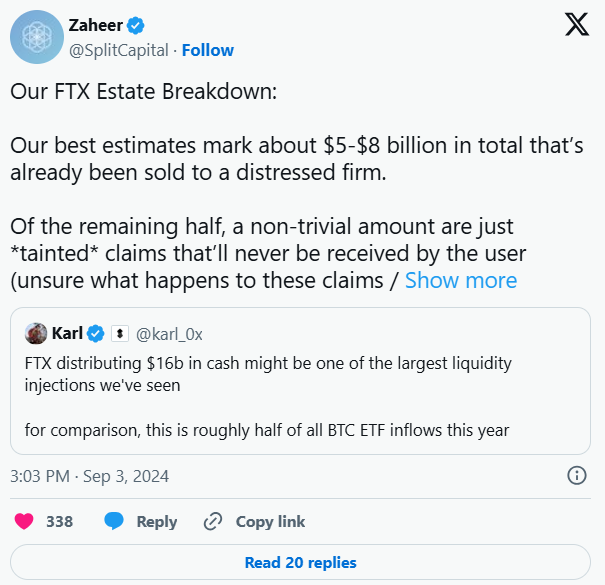Image resolution: width=605 pixels, height=585 pixels.
Task: Click the tweet info circle icon
Action: click(x=577, y=475)
